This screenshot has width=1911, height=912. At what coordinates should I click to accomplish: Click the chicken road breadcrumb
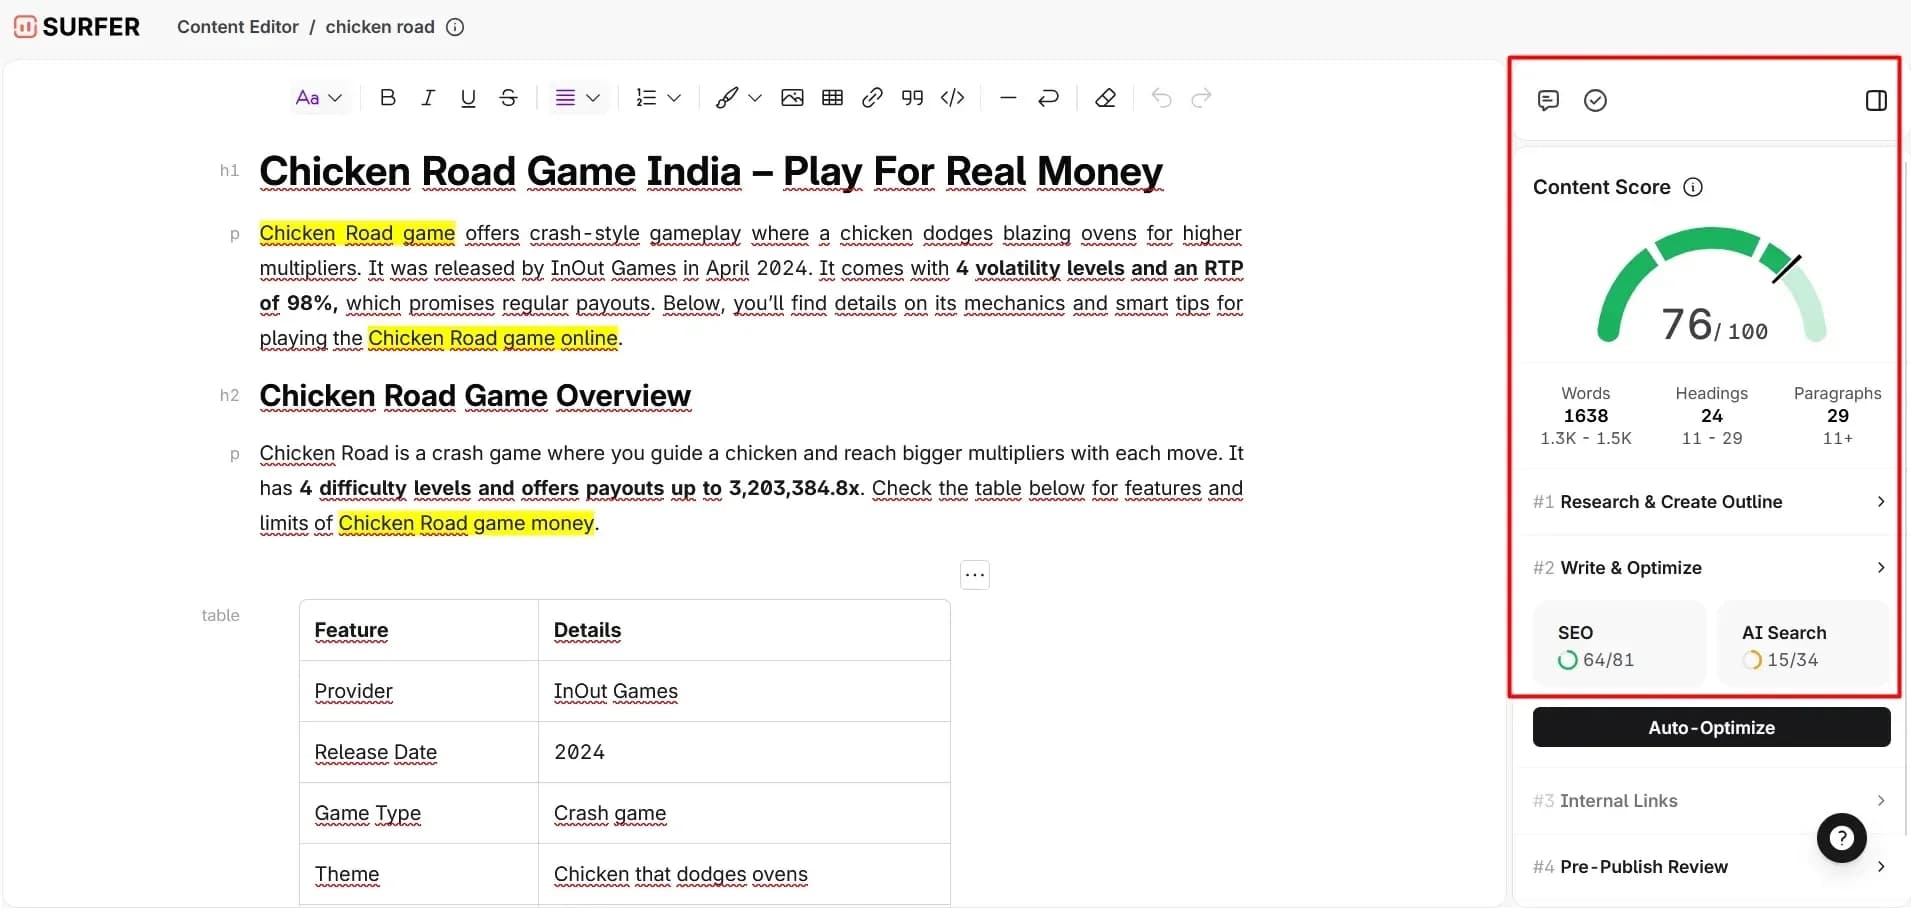(380, 27)
